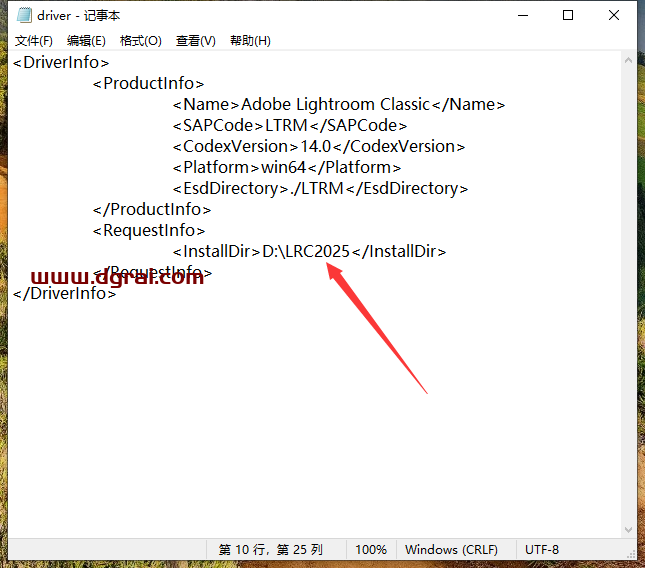Click the win64 Platform value text
Image resolution: width=645 pixels, height=568 pixels.
click(282, 167)
